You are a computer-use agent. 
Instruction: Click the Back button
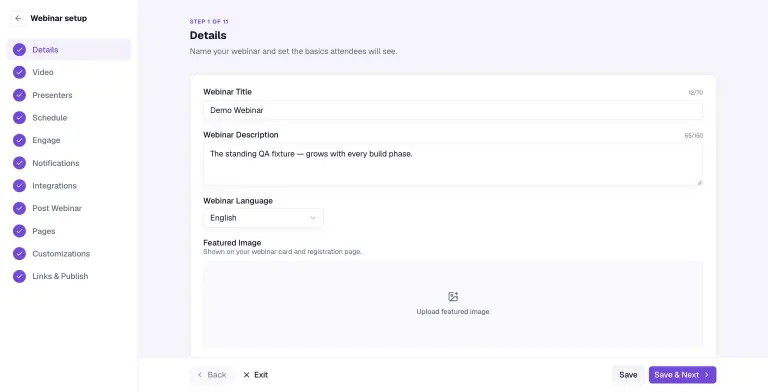[212, 375]
